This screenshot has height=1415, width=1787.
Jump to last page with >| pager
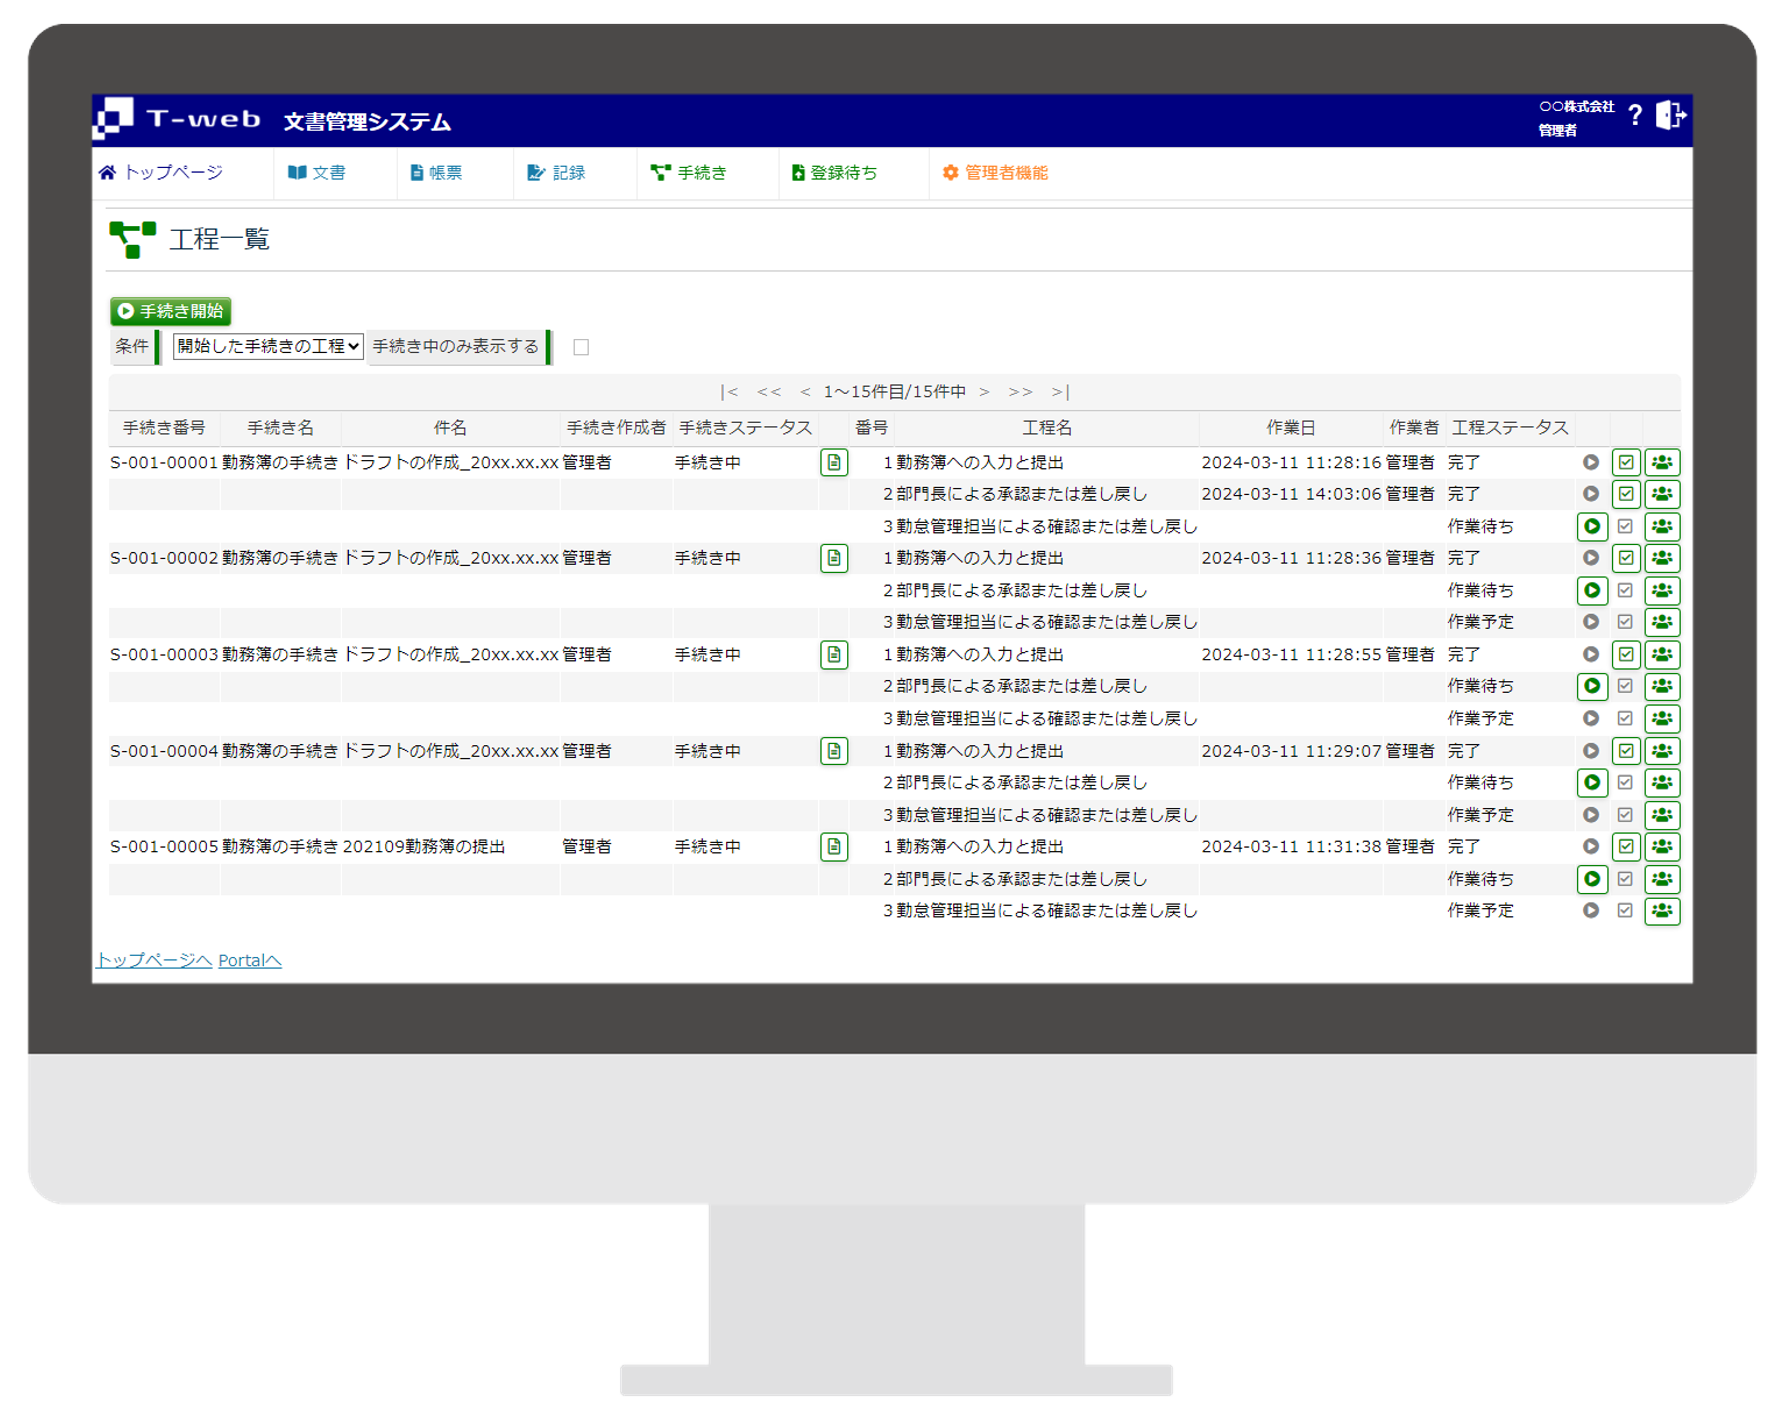click(1060, 392)
